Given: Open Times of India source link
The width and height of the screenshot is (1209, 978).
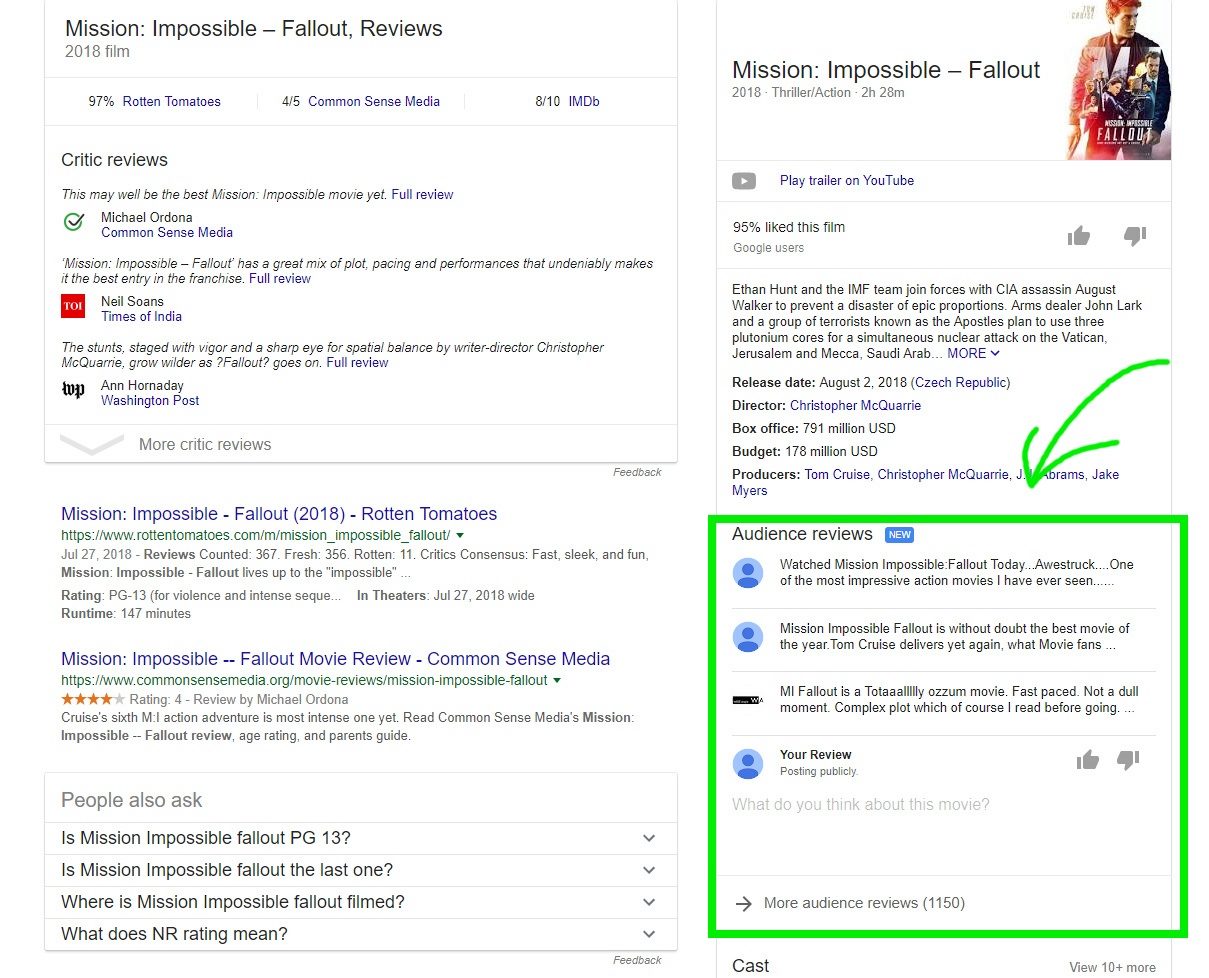Looking at the screenshot, I should [x=141, y=316].
